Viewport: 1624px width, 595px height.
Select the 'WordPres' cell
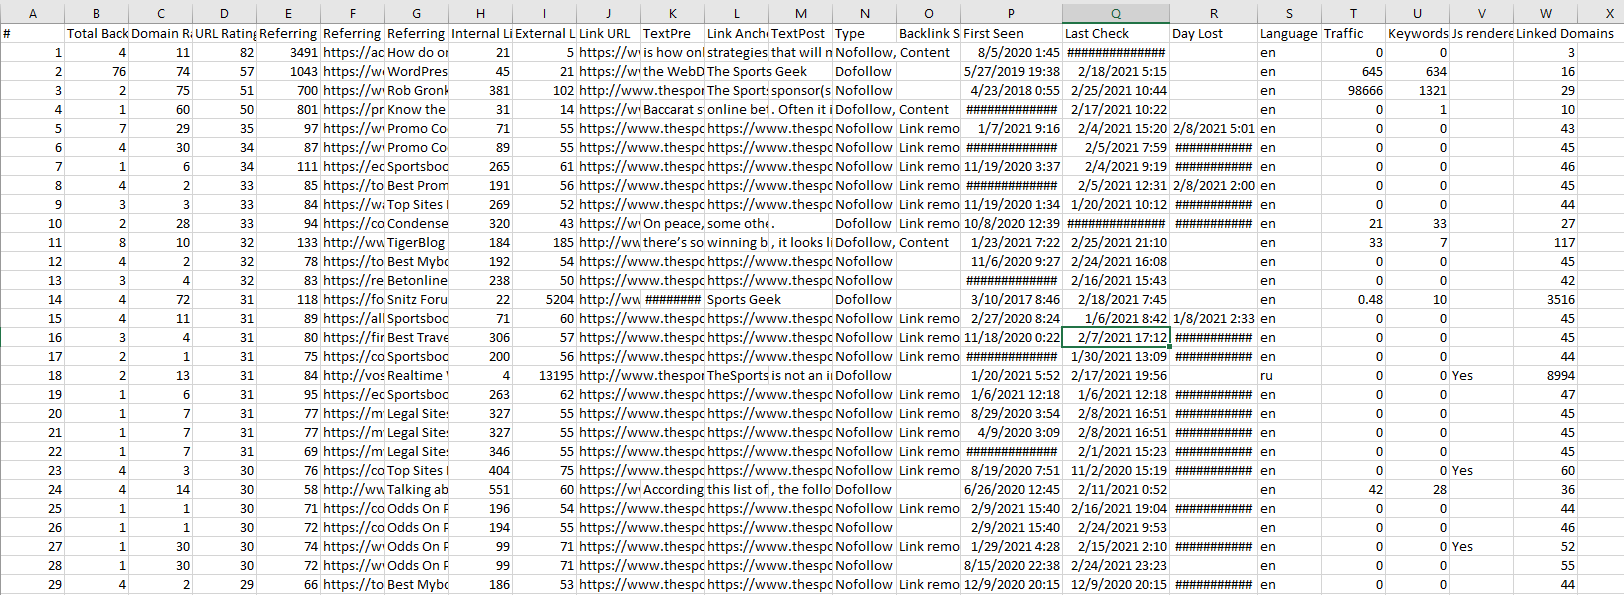416,71
